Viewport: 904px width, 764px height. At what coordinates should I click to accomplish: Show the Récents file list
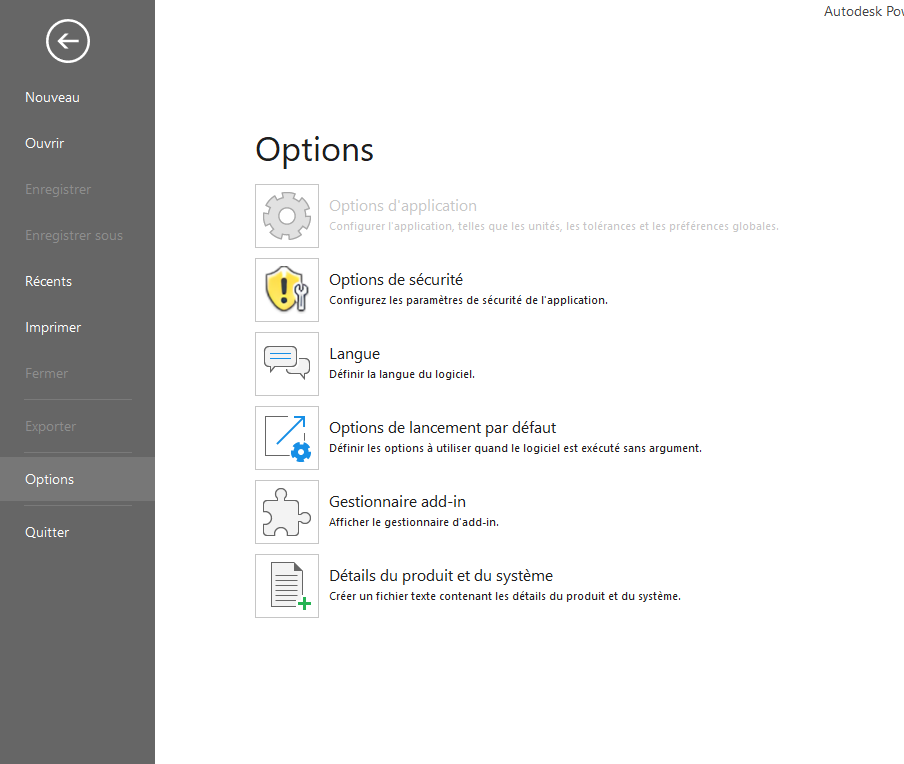pos(48,281)
